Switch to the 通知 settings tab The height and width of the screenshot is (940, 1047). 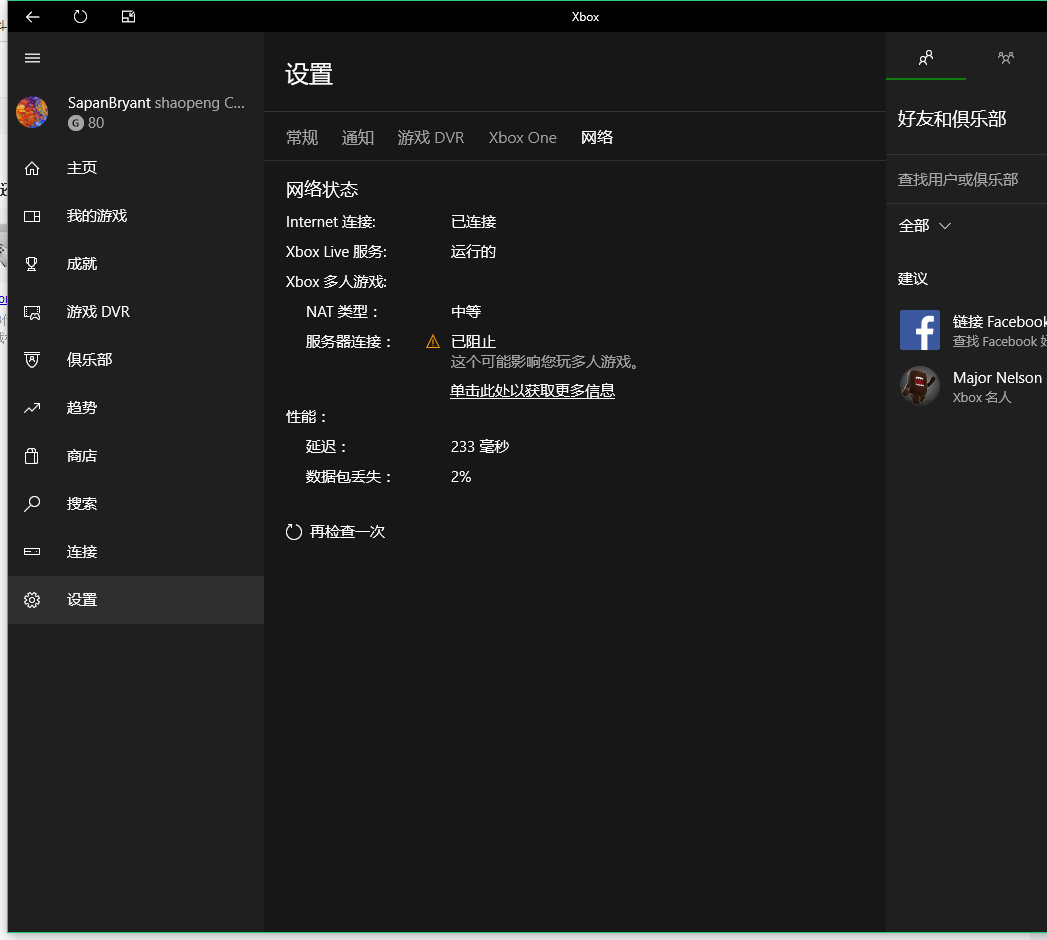pos(358,138)
